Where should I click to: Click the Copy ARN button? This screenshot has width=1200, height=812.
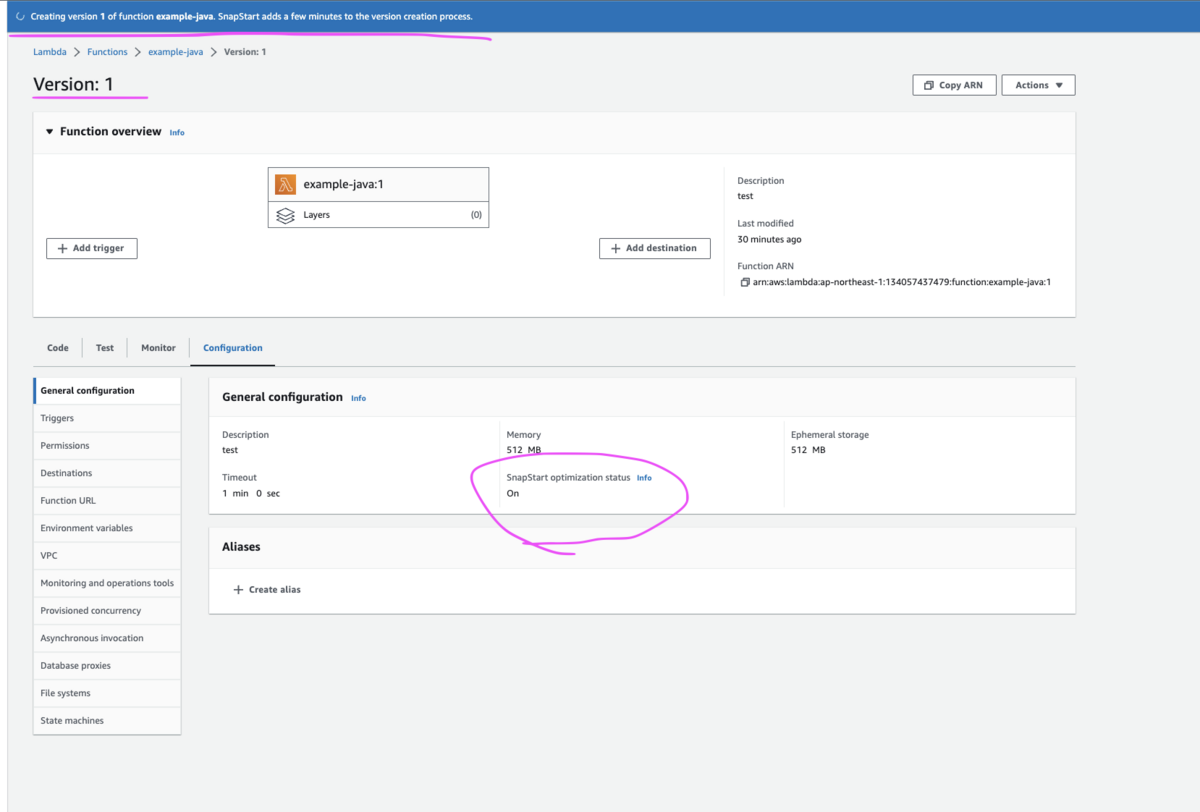tap(953, 85)
